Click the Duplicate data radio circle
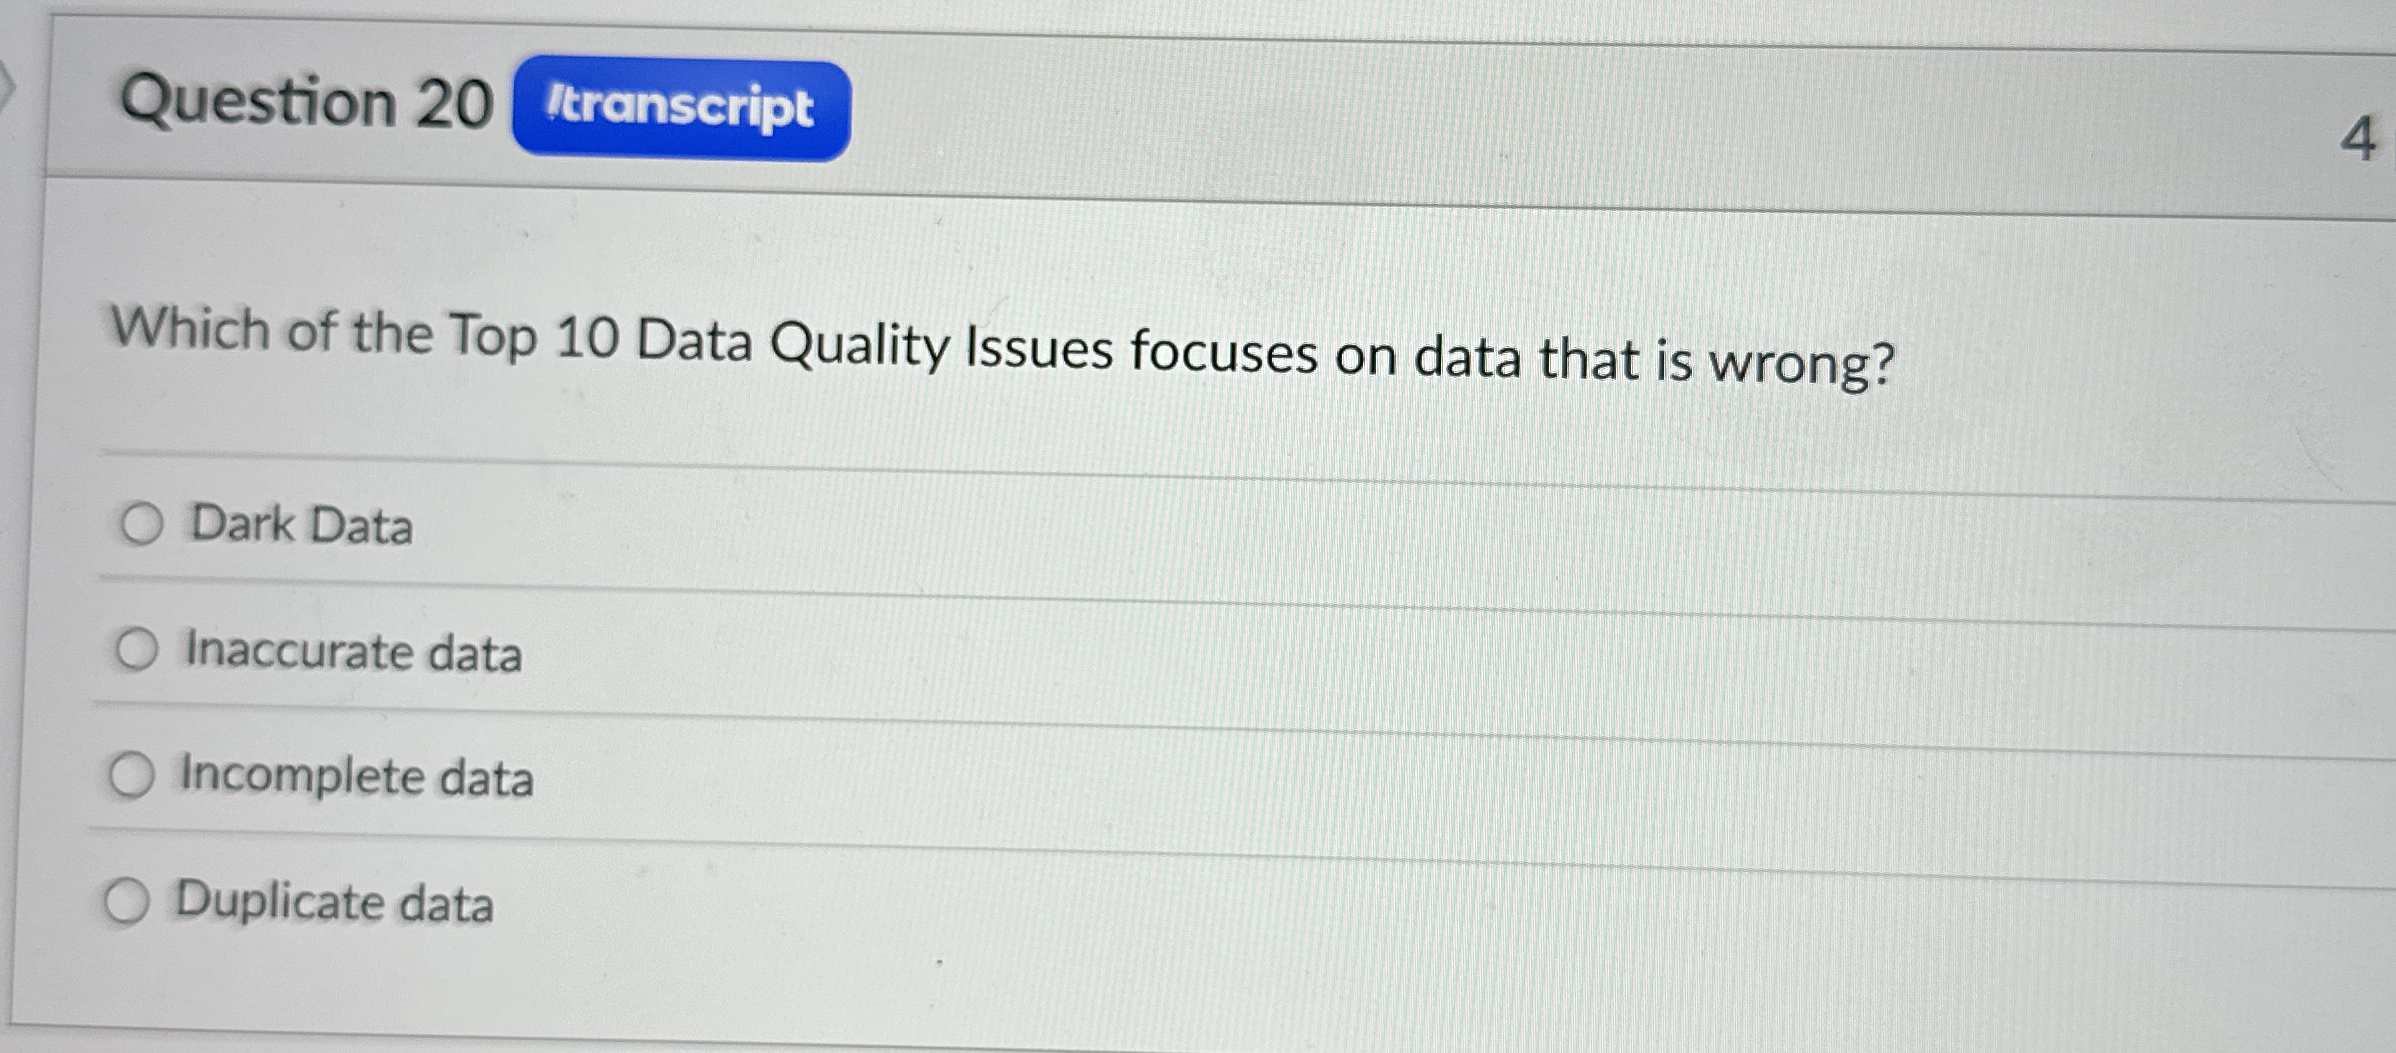This screenshot has height=1053, width=2396. tap(127, 901)
